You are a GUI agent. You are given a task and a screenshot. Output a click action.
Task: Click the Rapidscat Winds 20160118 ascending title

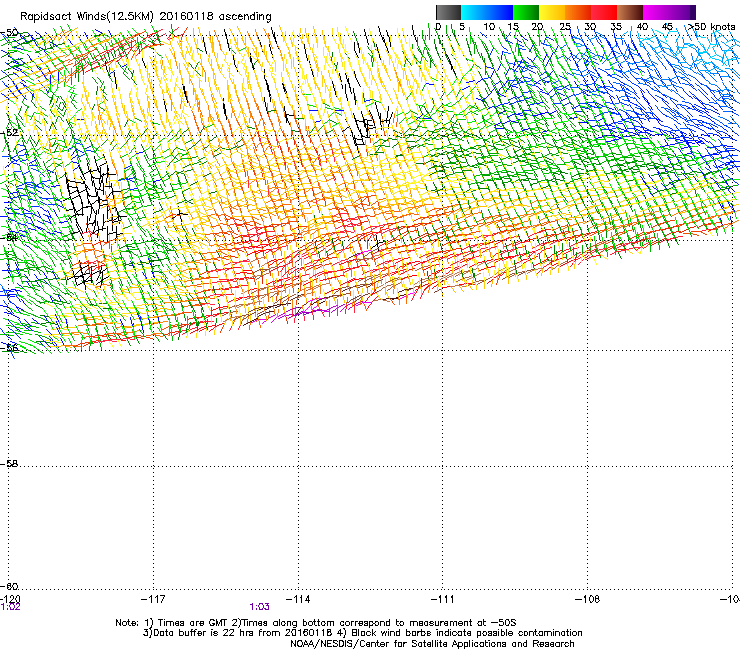pyautogui.click(x=146, y=17)
